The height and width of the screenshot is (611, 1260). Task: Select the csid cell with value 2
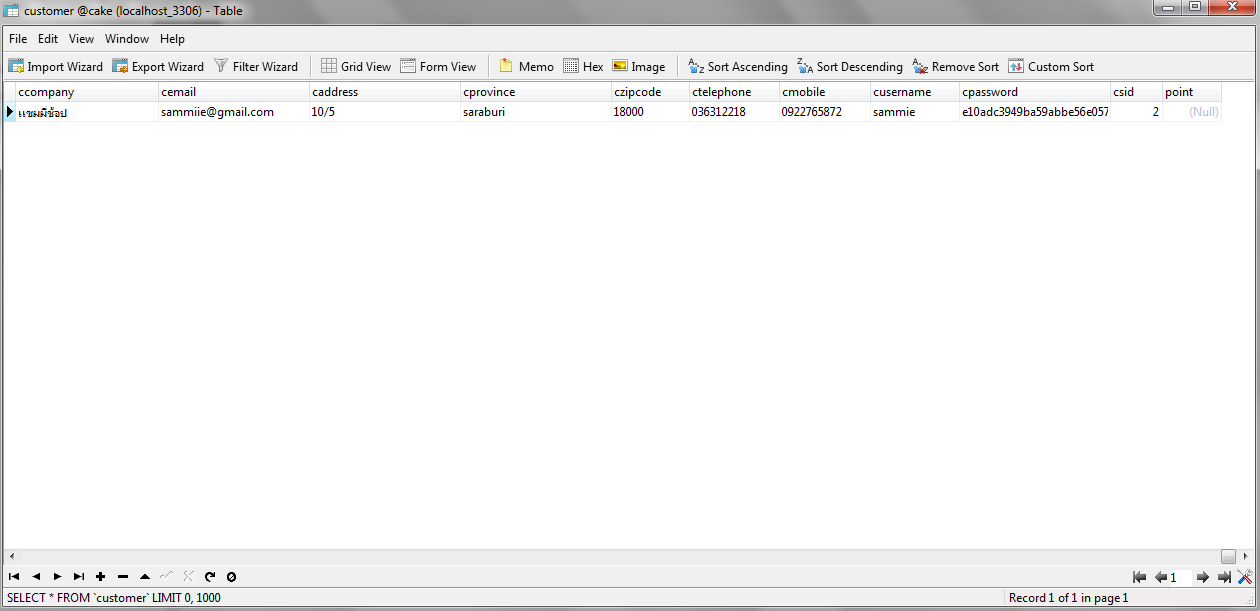(x=1136, y=112)
